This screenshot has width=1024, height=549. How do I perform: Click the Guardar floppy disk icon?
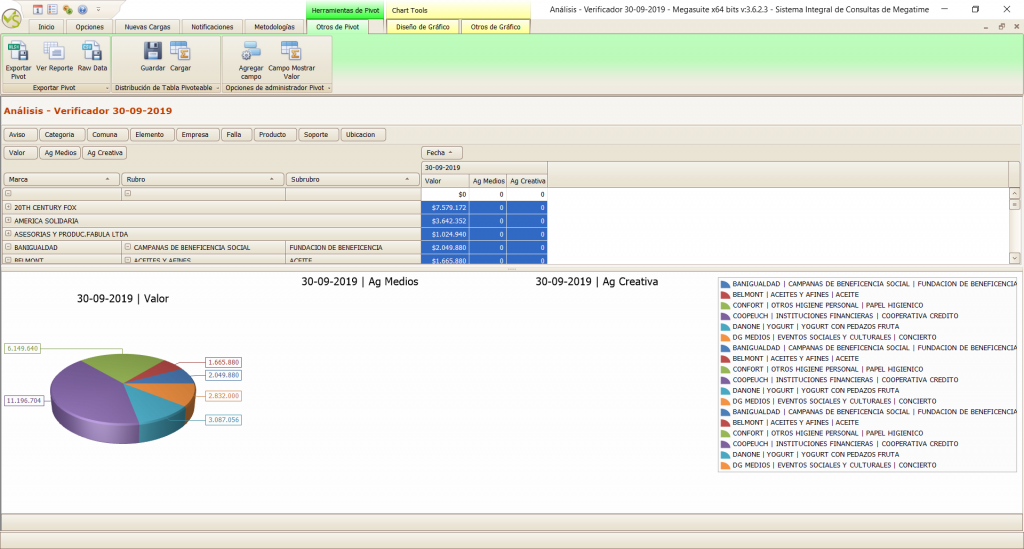click(153, 51)
